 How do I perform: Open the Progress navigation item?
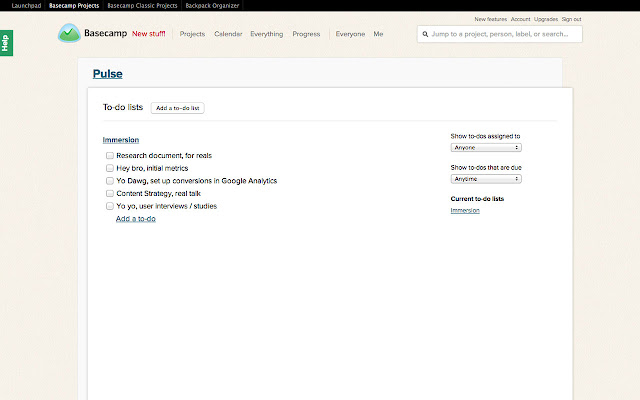306,34
